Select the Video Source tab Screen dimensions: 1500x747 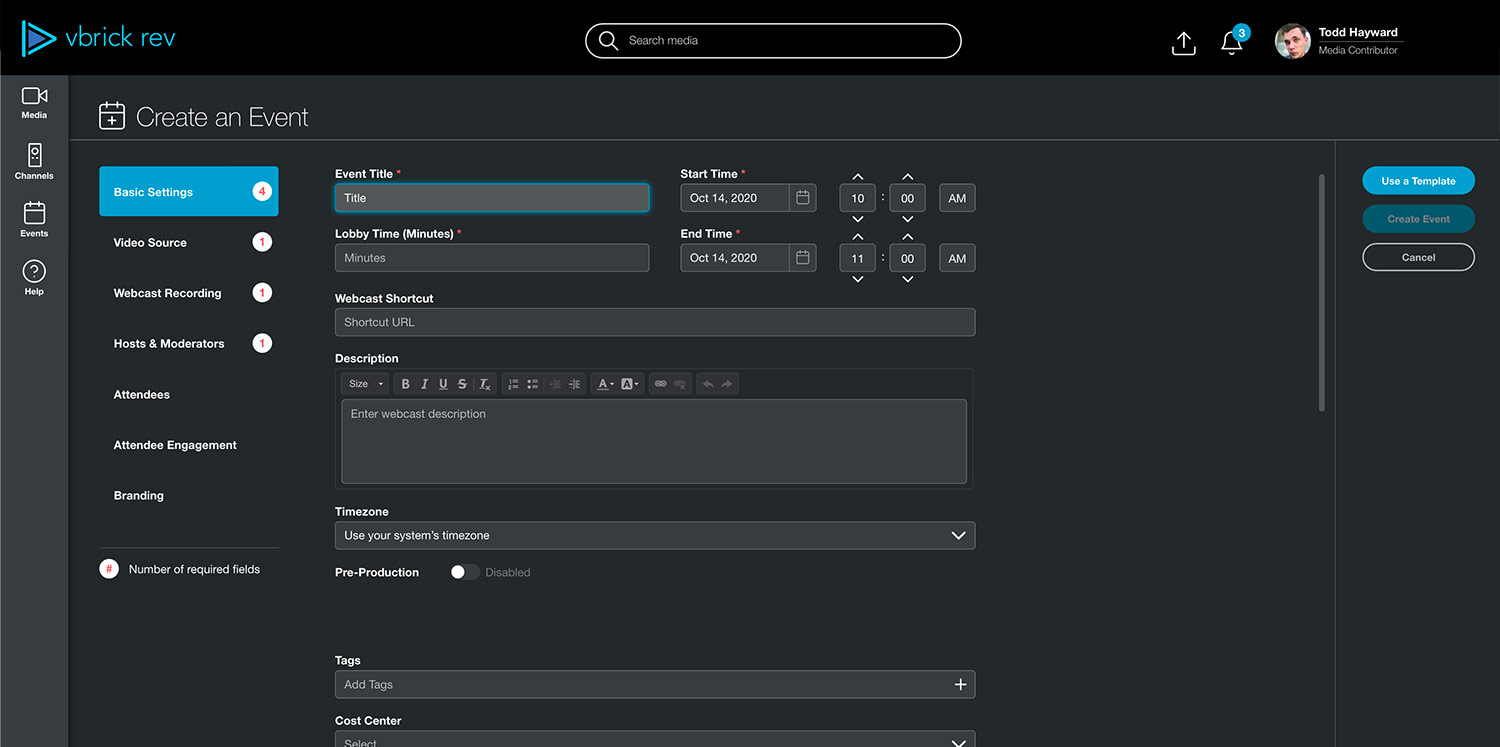point(189,242)
